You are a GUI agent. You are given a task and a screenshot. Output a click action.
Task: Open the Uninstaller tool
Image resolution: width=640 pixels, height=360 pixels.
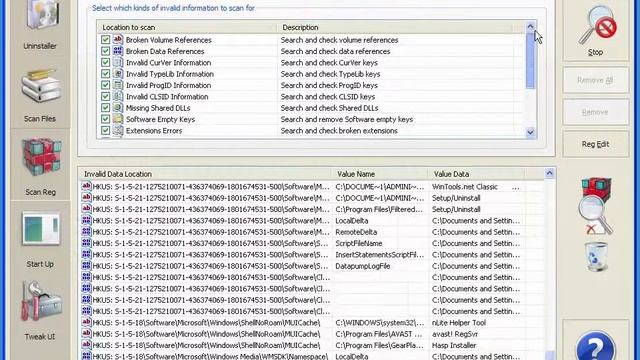click(40, 24)
